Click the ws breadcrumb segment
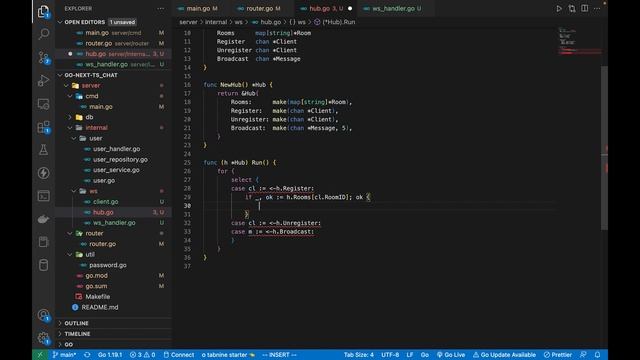The width and height of the screenshot is (640, 360). [238, 22]
